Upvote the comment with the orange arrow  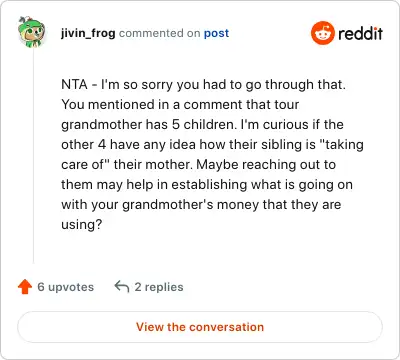[25, 287]
